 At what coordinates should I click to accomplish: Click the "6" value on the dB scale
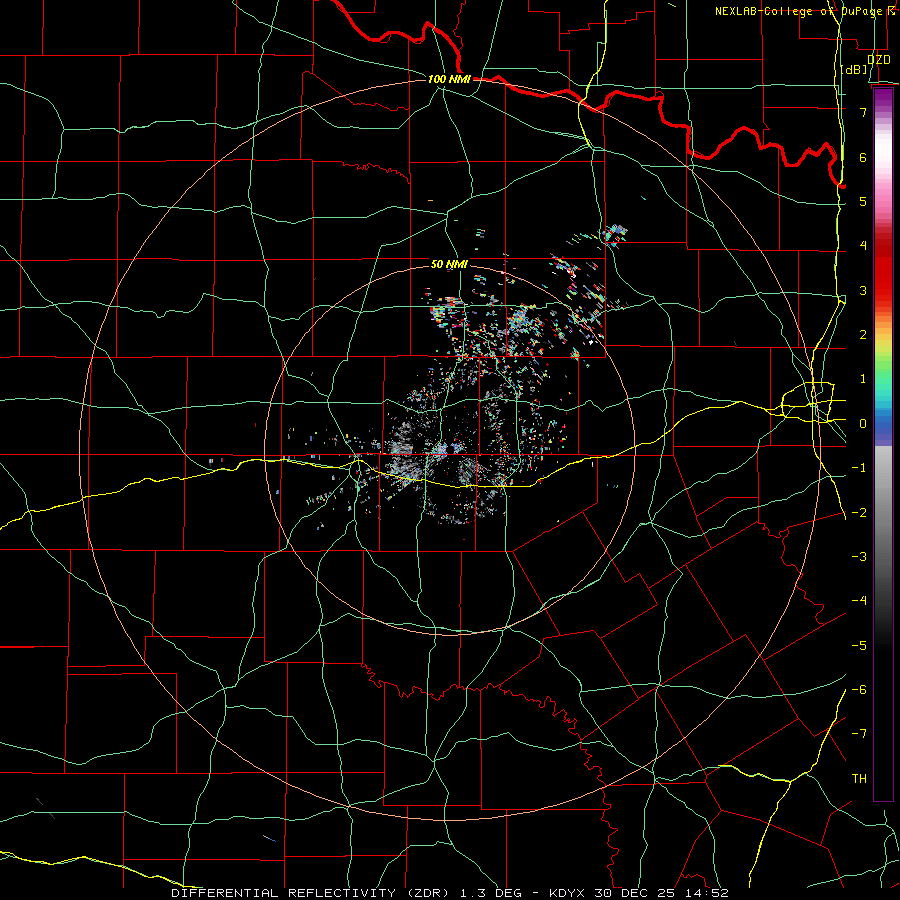point(863,157)
